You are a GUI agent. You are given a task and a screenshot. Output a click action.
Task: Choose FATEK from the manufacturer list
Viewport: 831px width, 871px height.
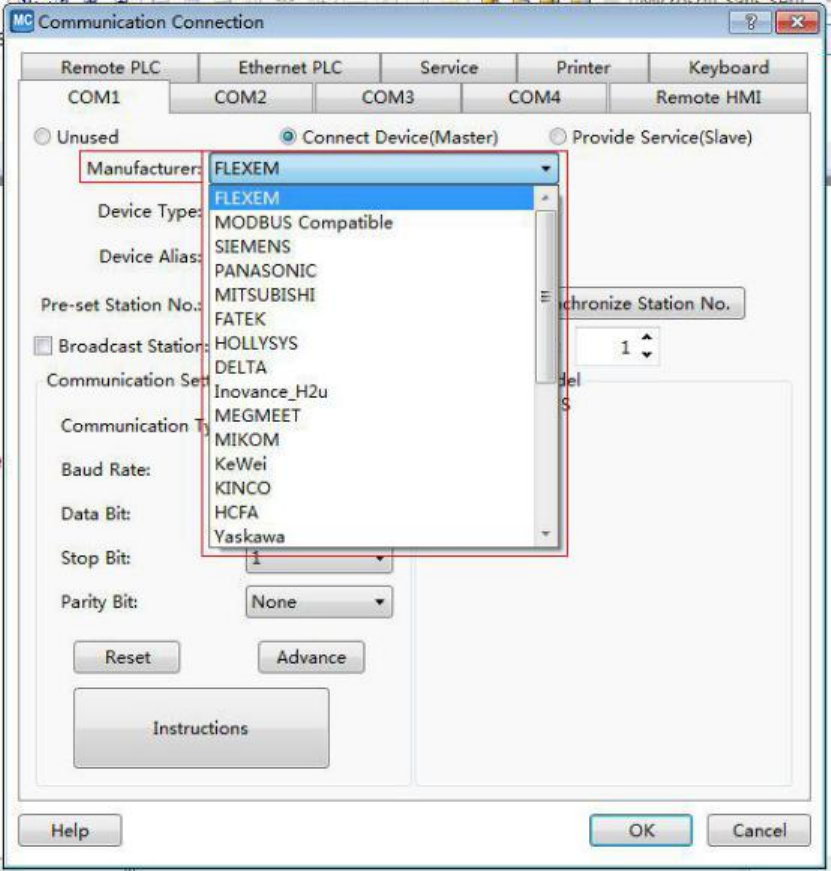372,319
